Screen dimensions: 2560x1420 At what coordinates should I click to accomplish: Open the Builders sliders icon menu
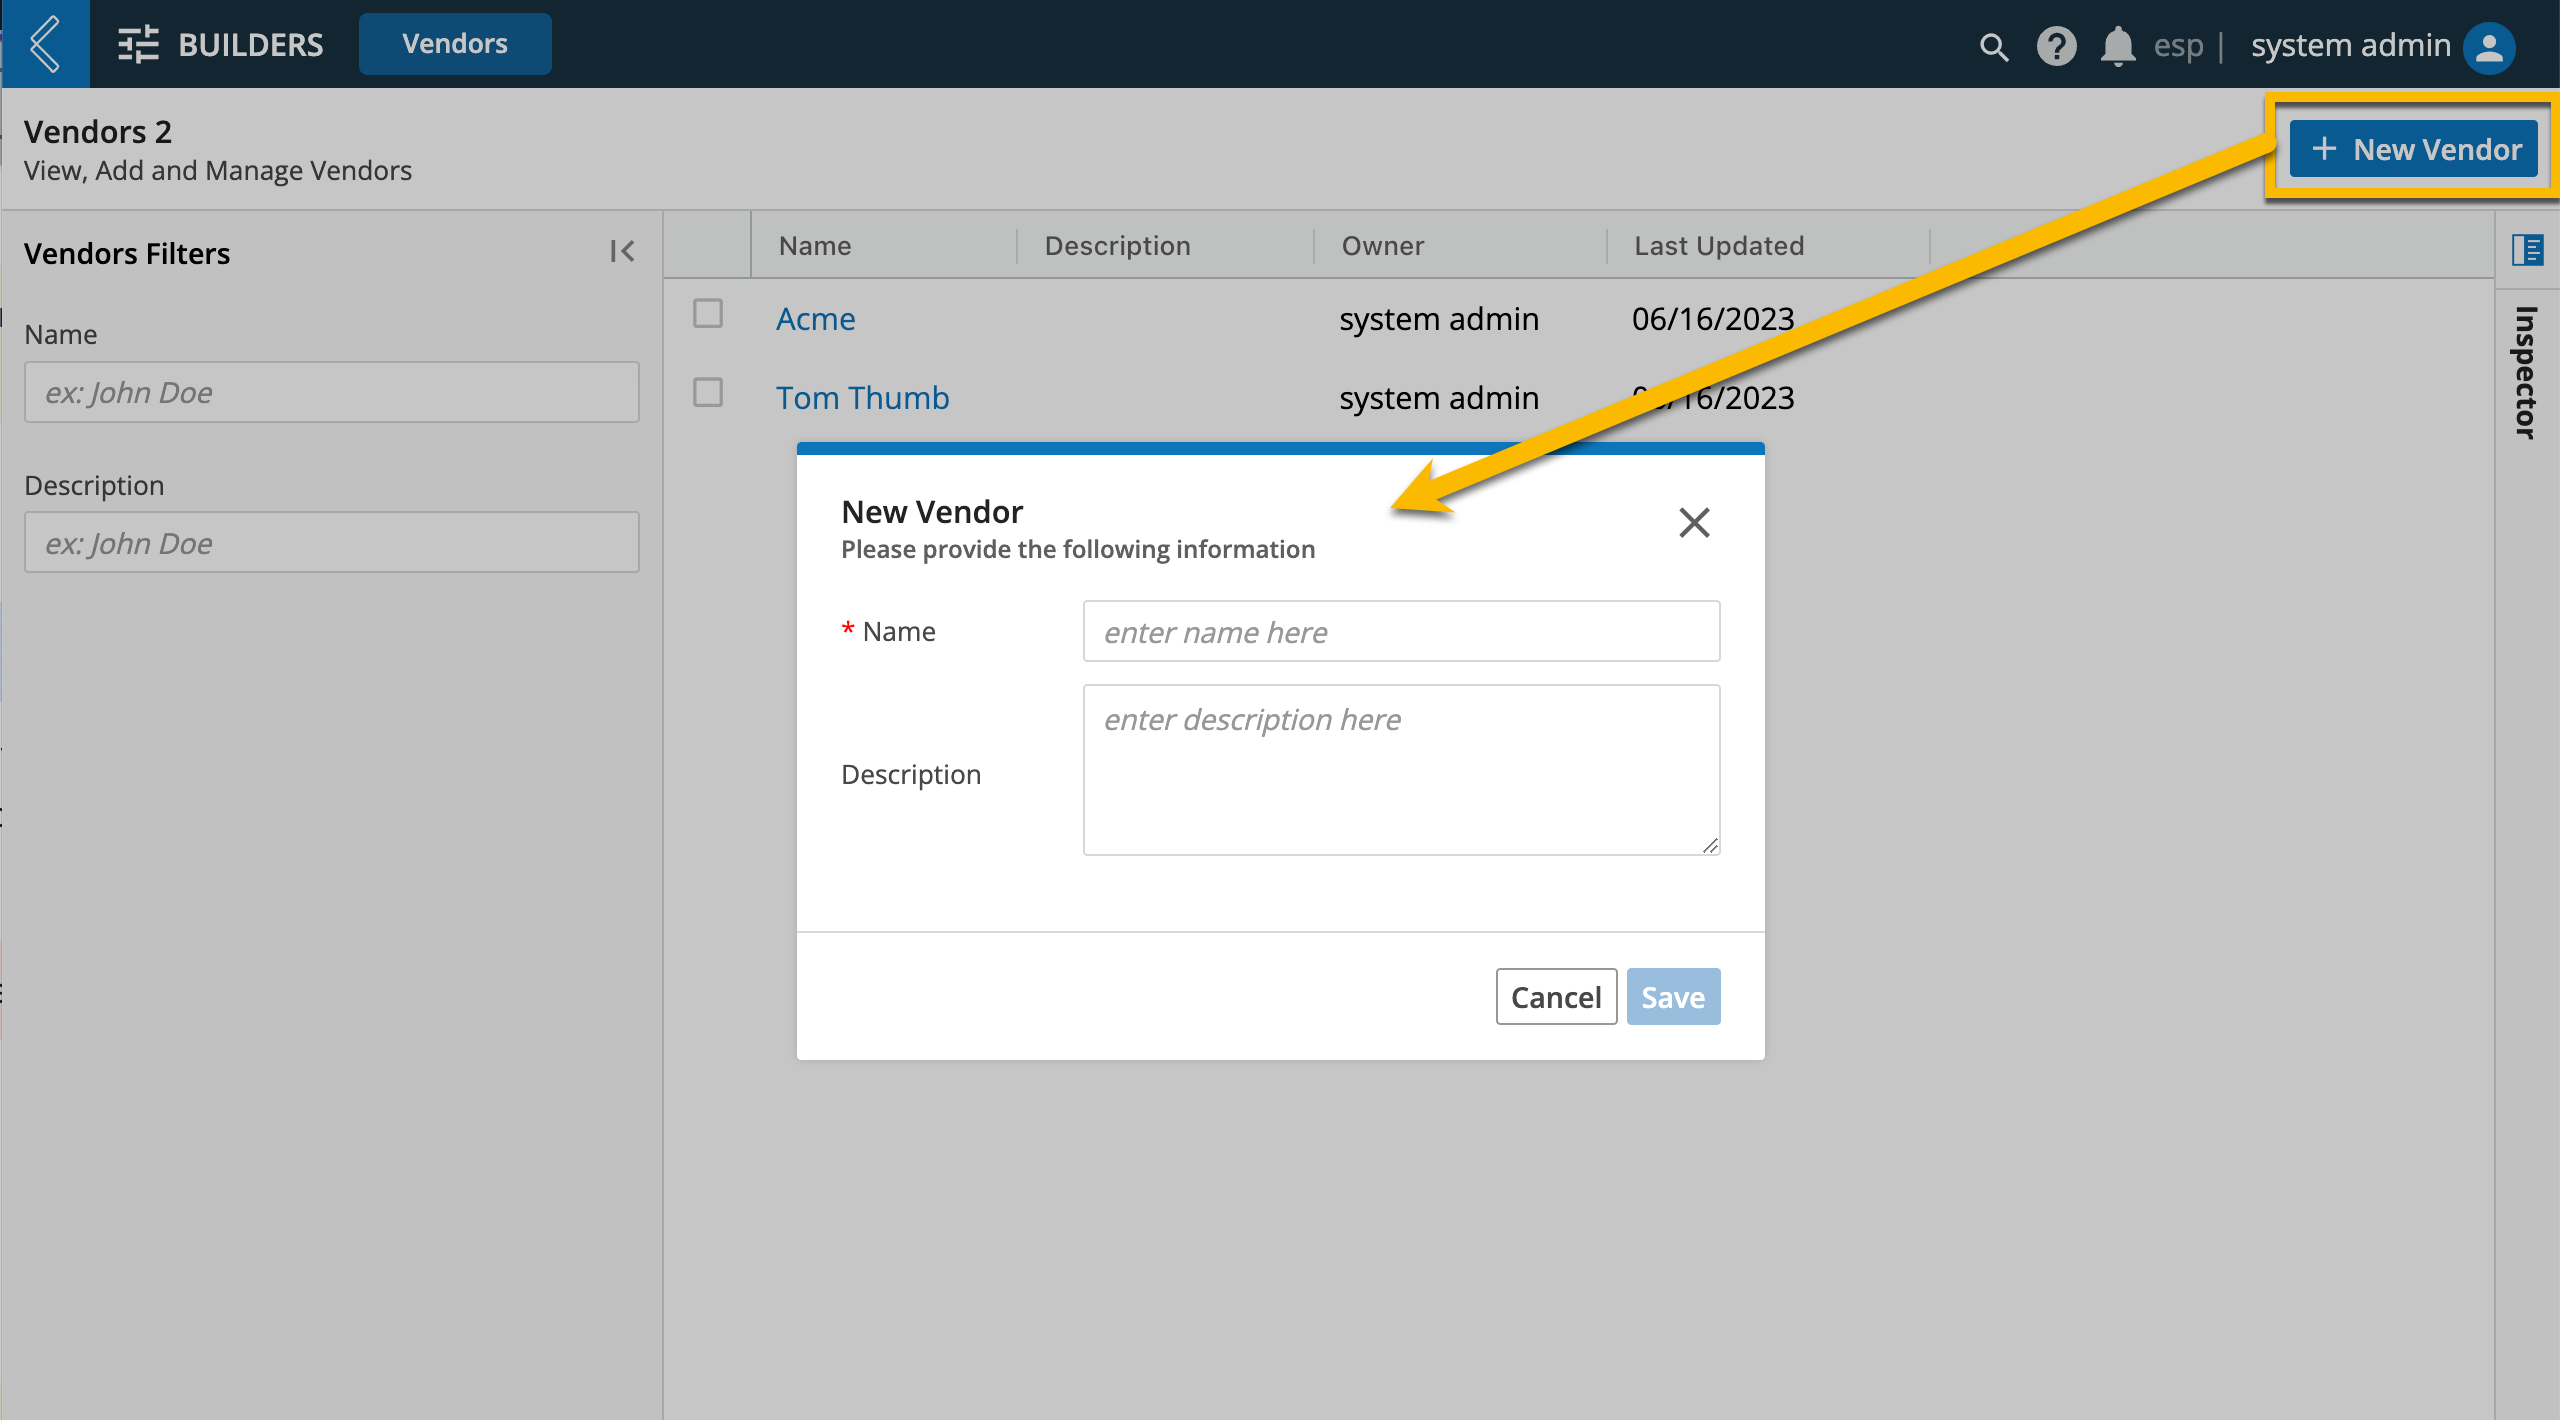click(138, 45)
